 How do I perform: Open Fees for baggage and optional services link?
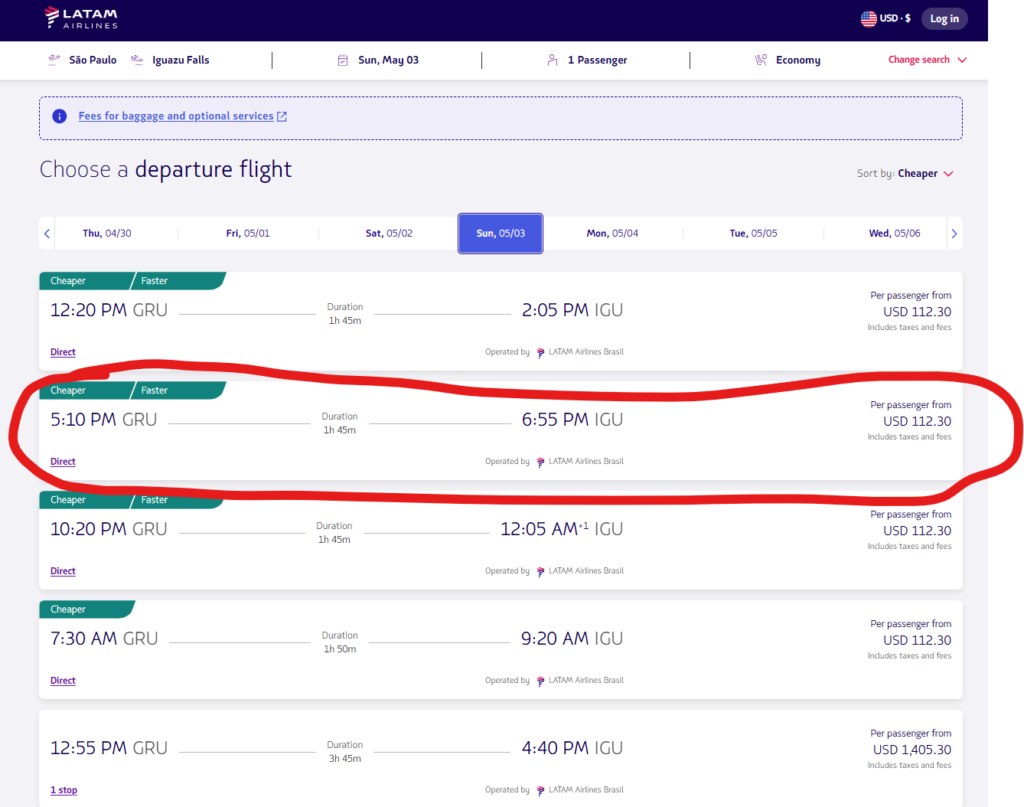pos(176,116)
